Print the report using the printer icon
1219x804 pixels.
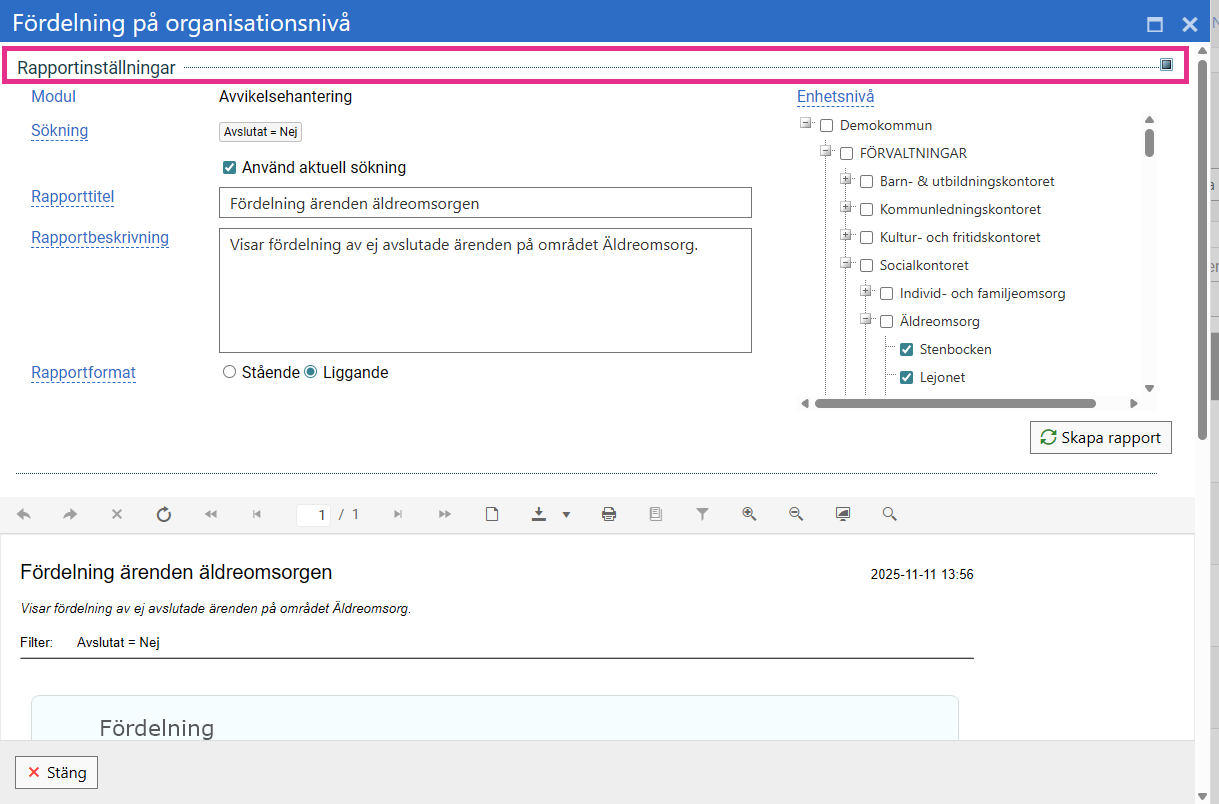(608, 514)
